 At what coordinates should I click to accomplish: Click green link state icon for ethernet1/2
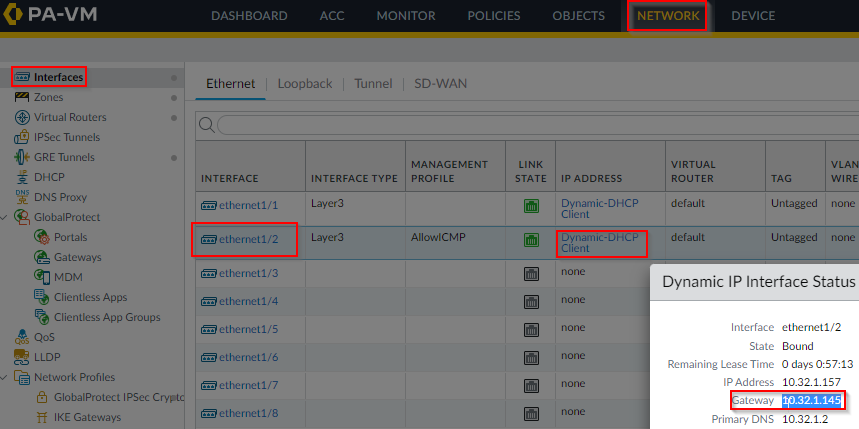tap(531, 240)
